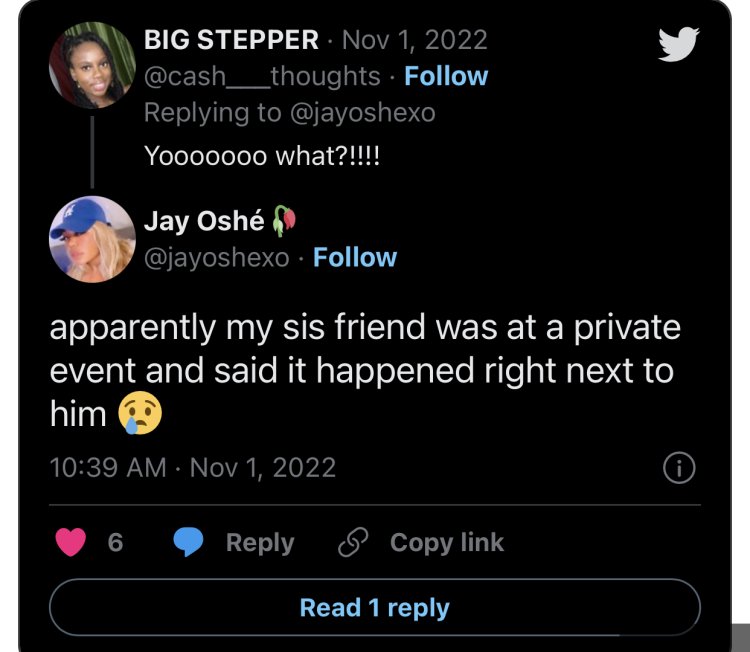Open the BIG STEPPER display name
The image size is (750, 652).
[232, 40]
